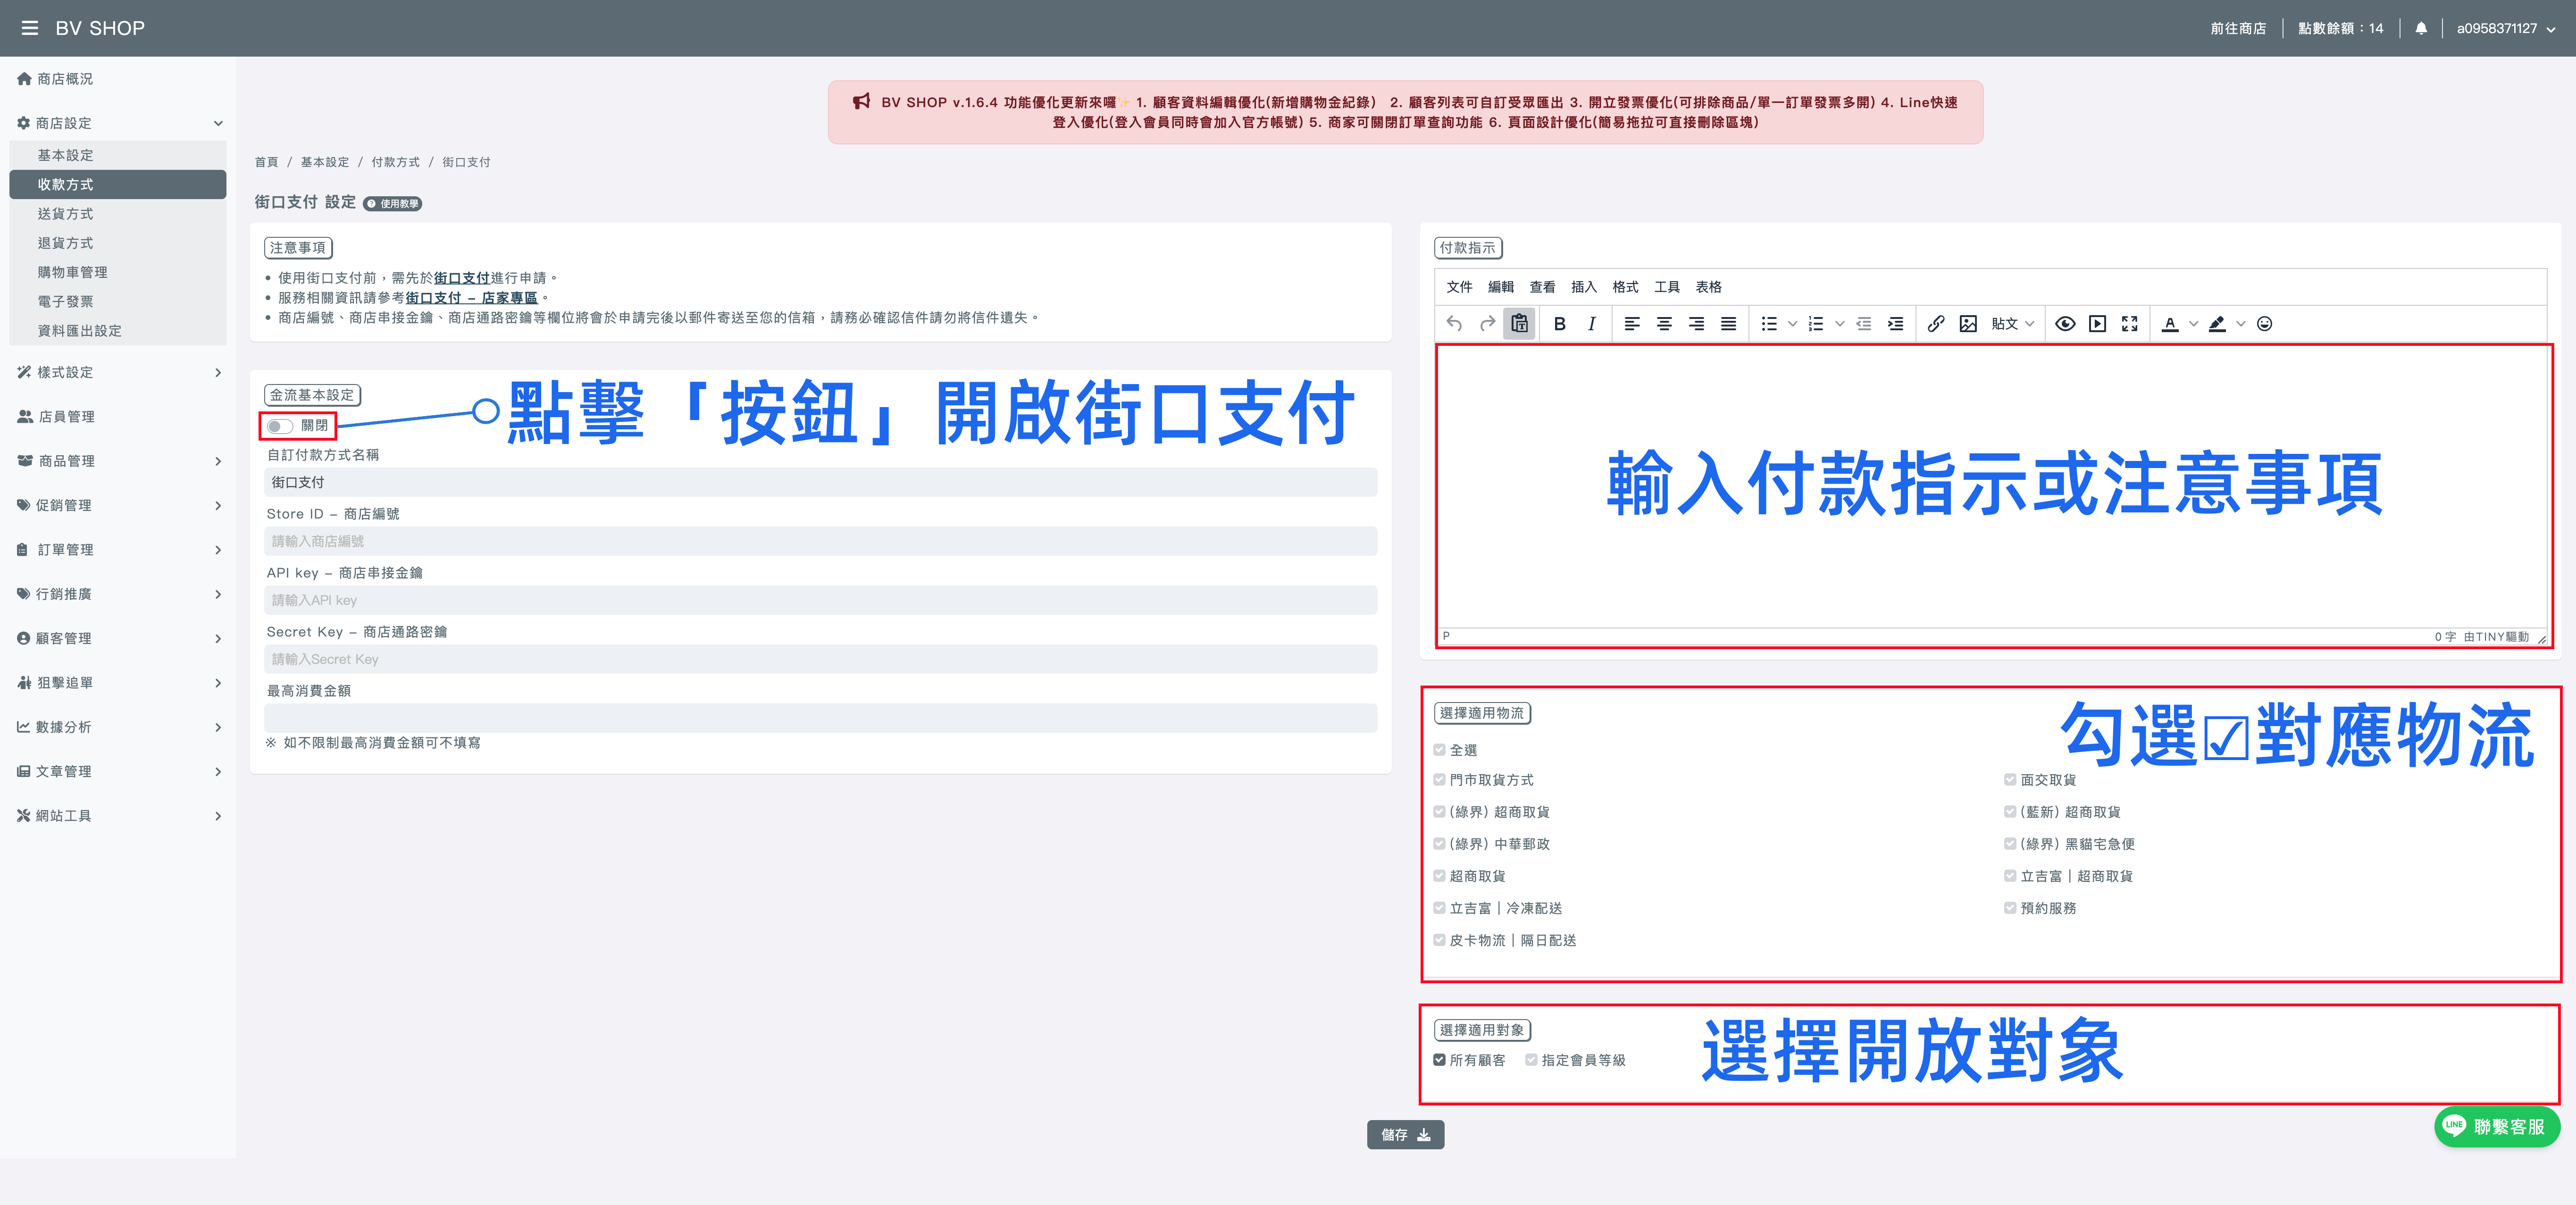
Task: Click the 儲存 save button
Action: (1405, 1135)
